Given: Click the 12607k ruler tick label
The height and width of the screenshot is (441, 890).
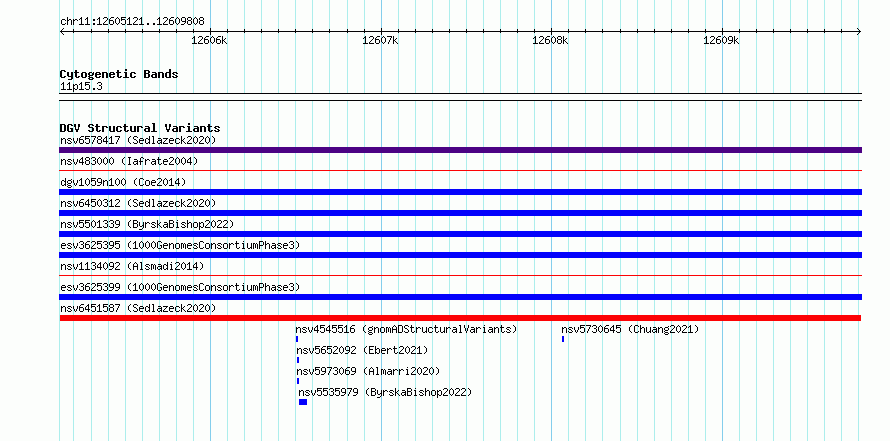Looking at the screenshot, I should [x=380, y=40].
